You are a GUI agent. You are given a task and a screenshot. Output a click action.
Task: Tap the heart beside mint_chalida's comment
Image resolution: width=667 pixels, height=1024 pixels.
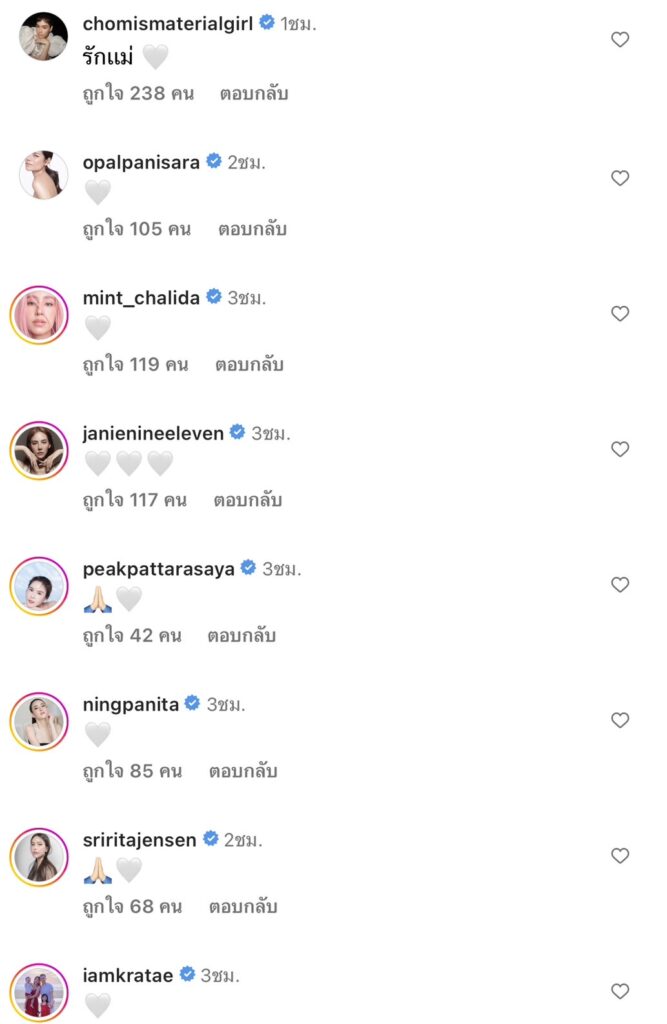620,314
